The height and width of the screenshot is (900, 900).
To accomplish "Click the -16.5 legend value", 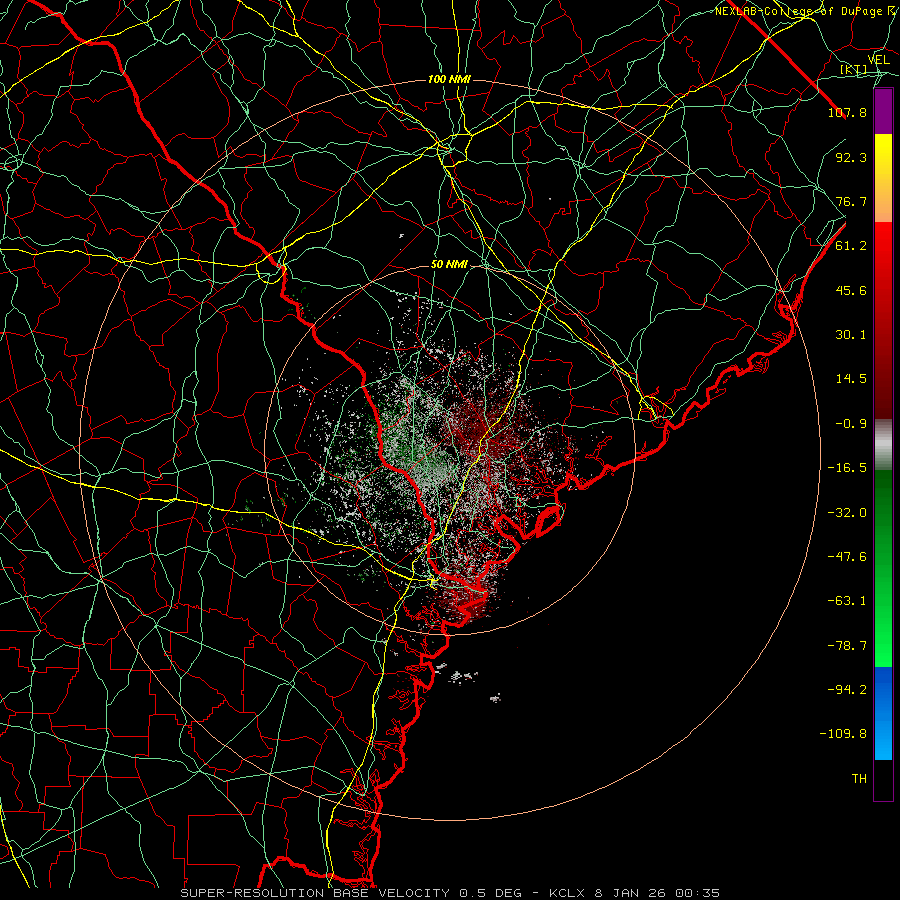I will [x=847, y=468].
